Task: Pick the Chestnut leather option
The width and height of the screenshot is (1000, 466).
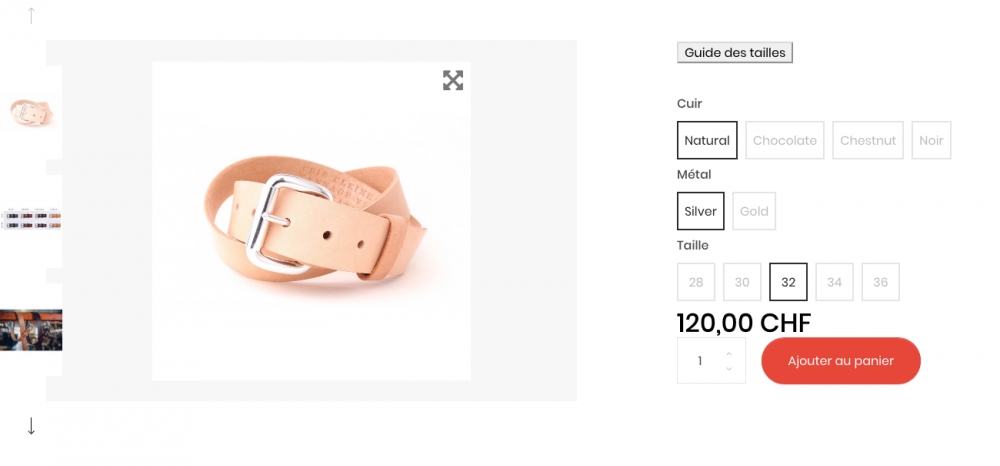Action: coord(868,141)
